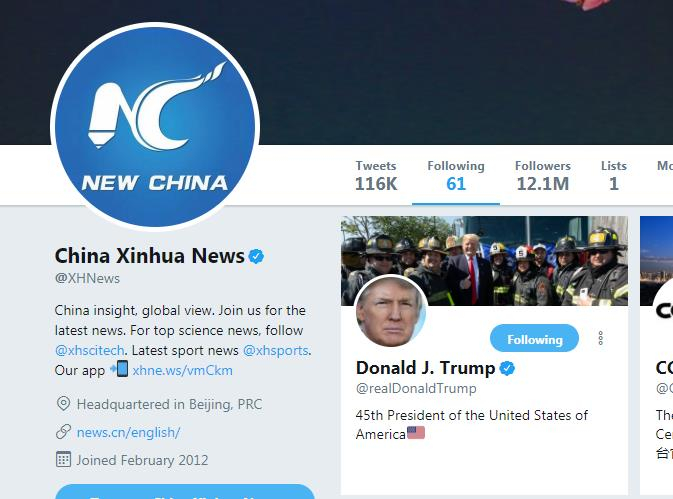The width and height of the screenshot is (673, 499).
Task: Click the calendar icon beside Joined February 2012
Action: click(x=64, y=460)
